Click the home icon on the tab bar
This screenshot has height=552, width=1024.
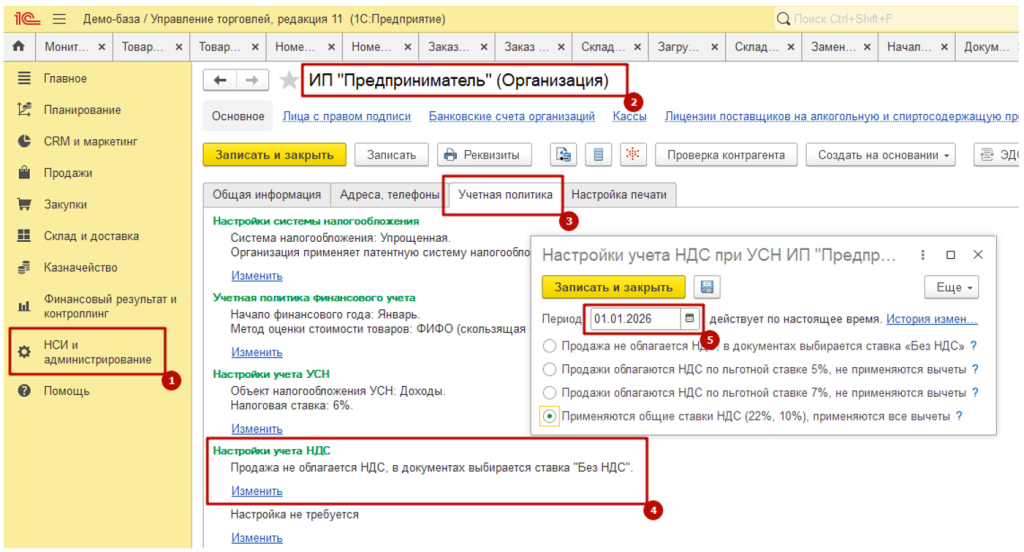(x=17, y=47)
